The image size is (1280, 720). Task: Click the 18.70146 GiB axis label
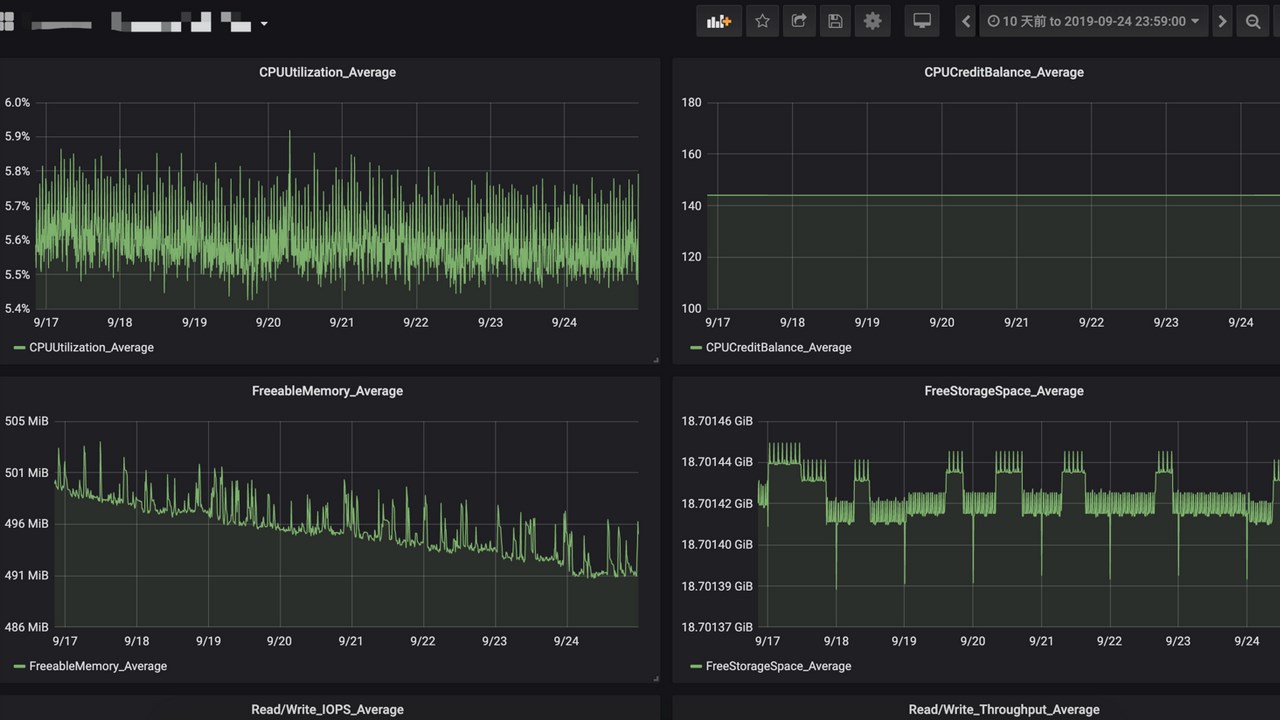(x=717, y=421)
